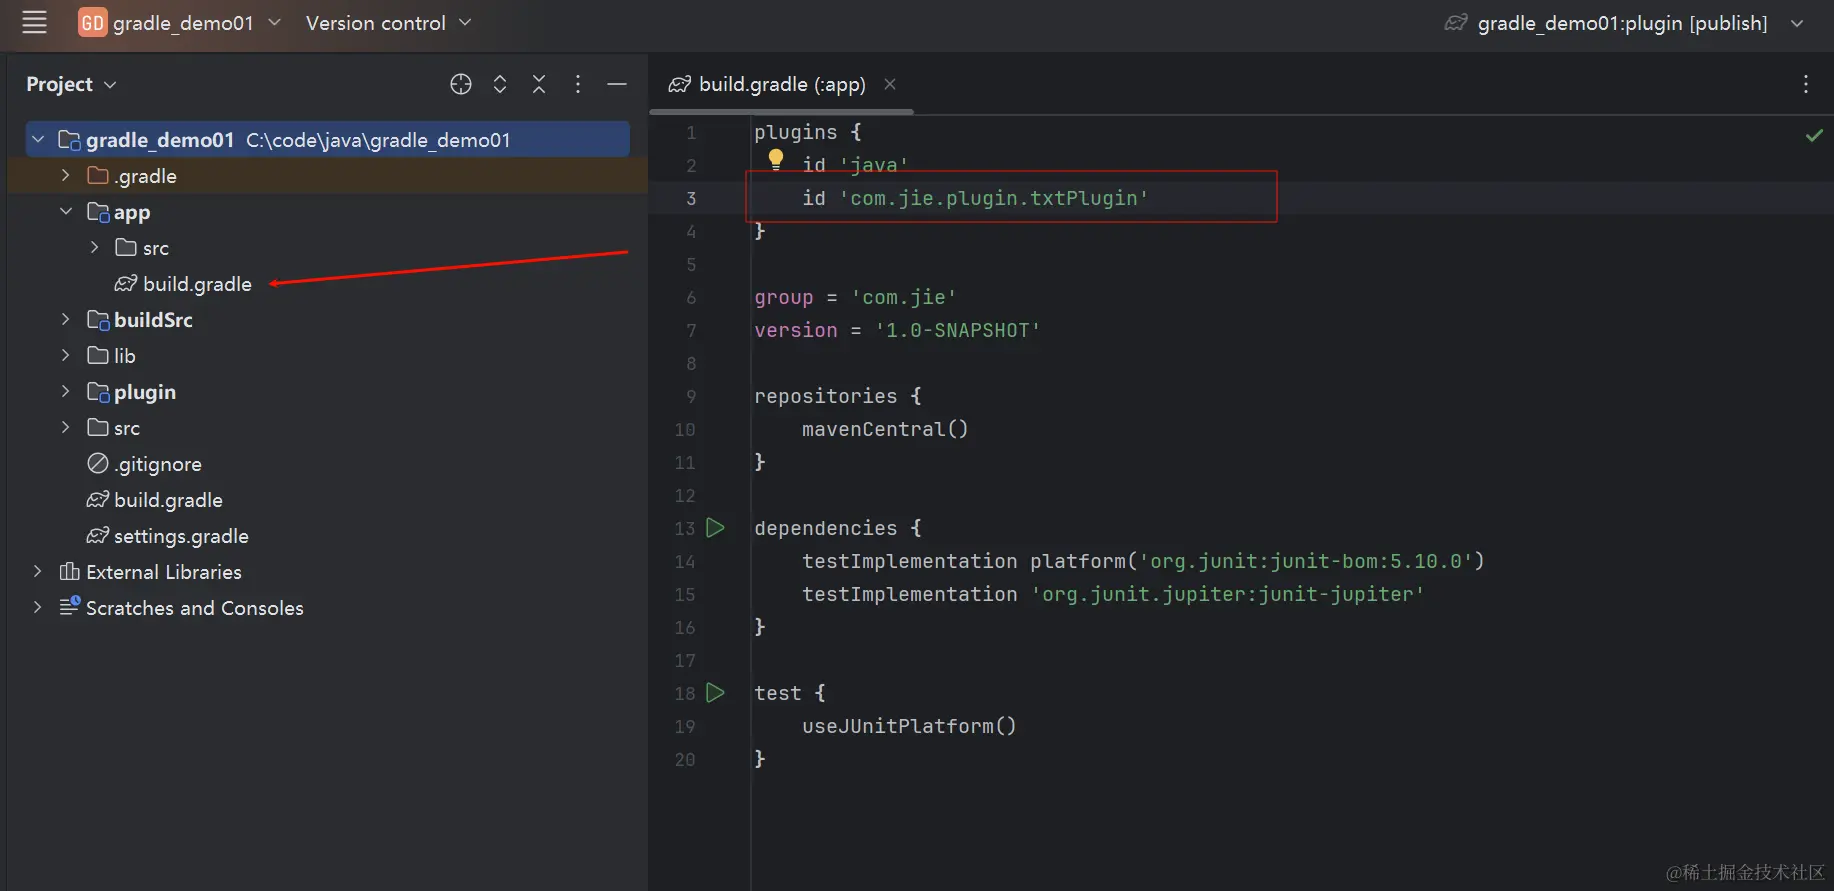
Task: Expand the plugin module
Action: coord(66,391)
